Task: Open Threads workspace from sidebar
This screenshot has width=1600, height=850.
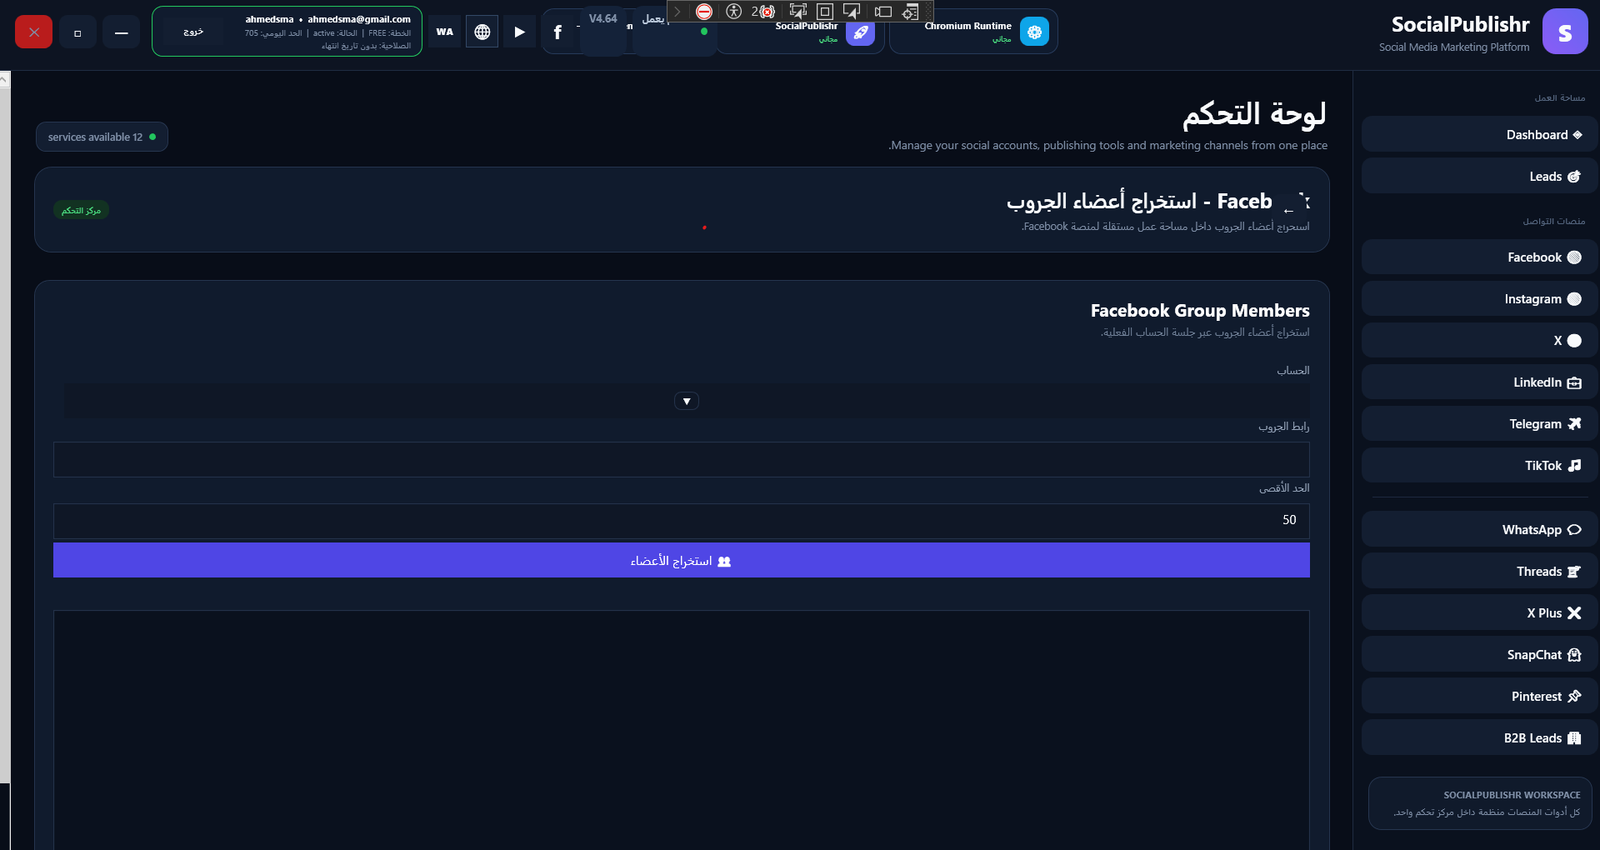Action: coord(1479,571)
